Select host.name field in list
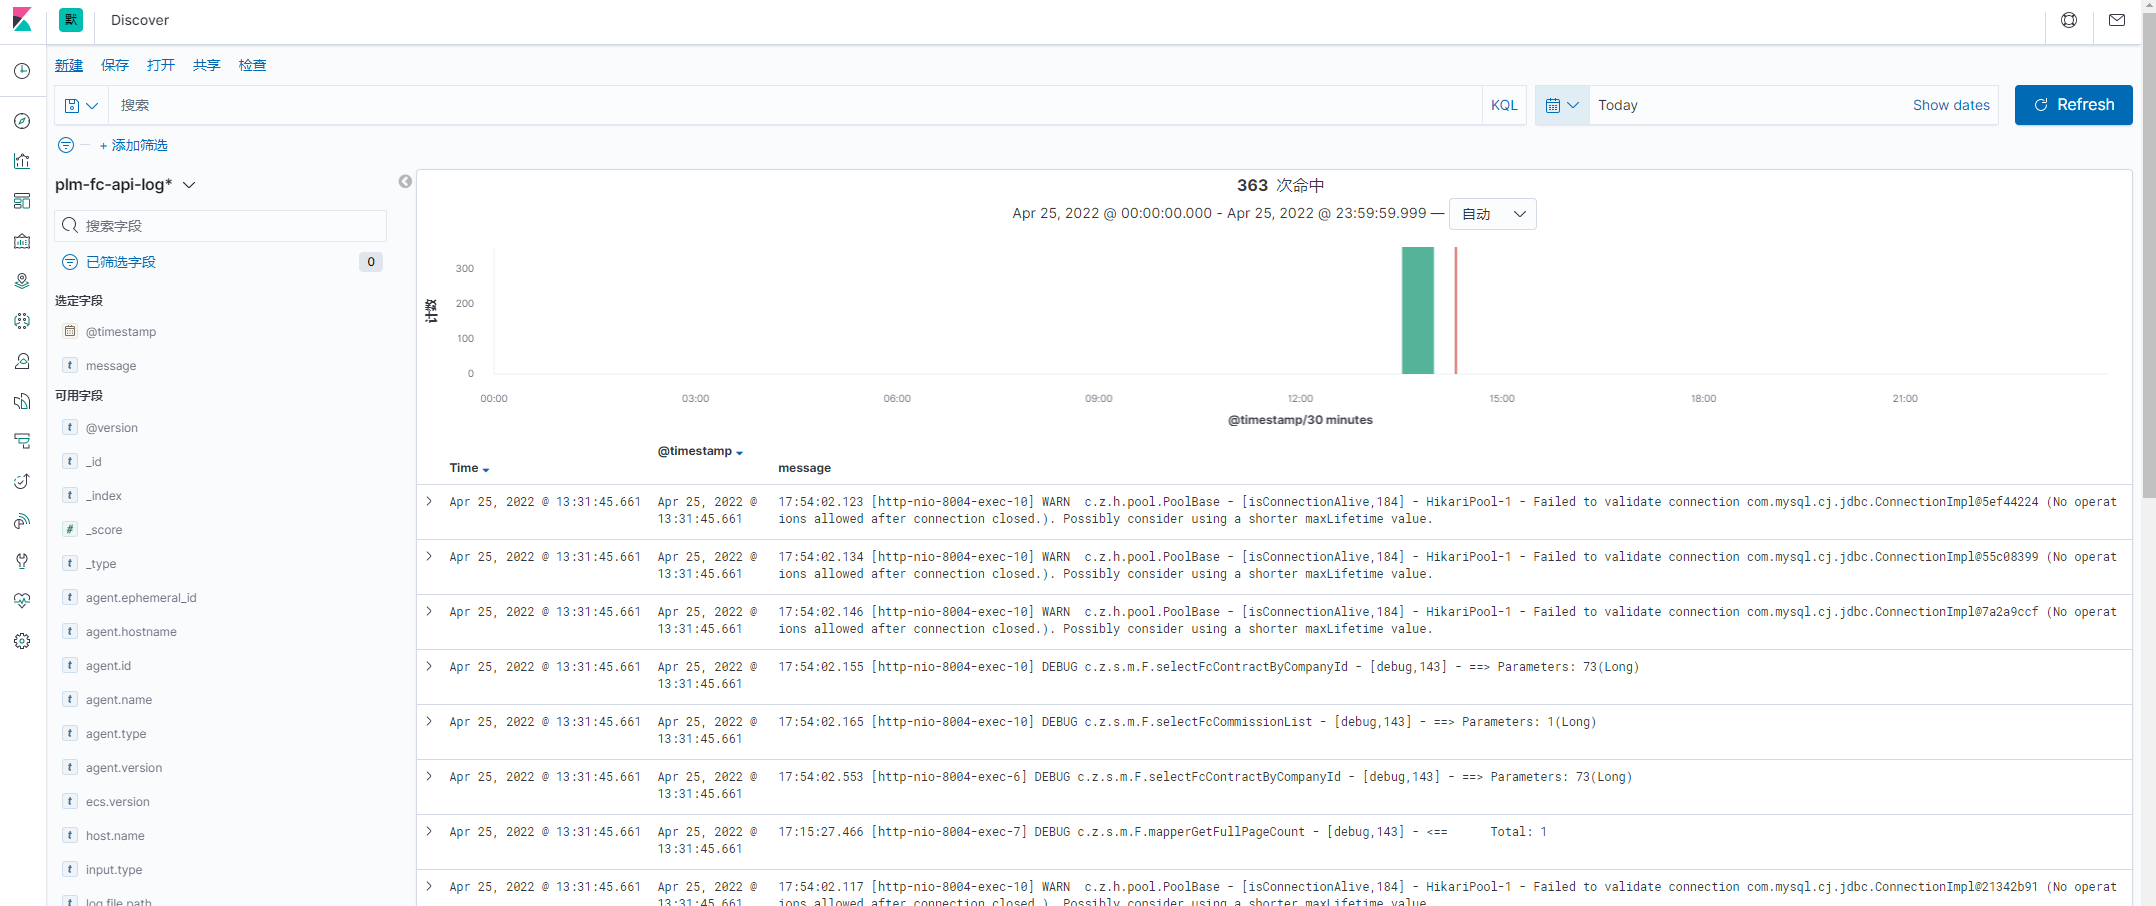The height and width of the screenshot is (906, 2156). (x=115, y=836)
